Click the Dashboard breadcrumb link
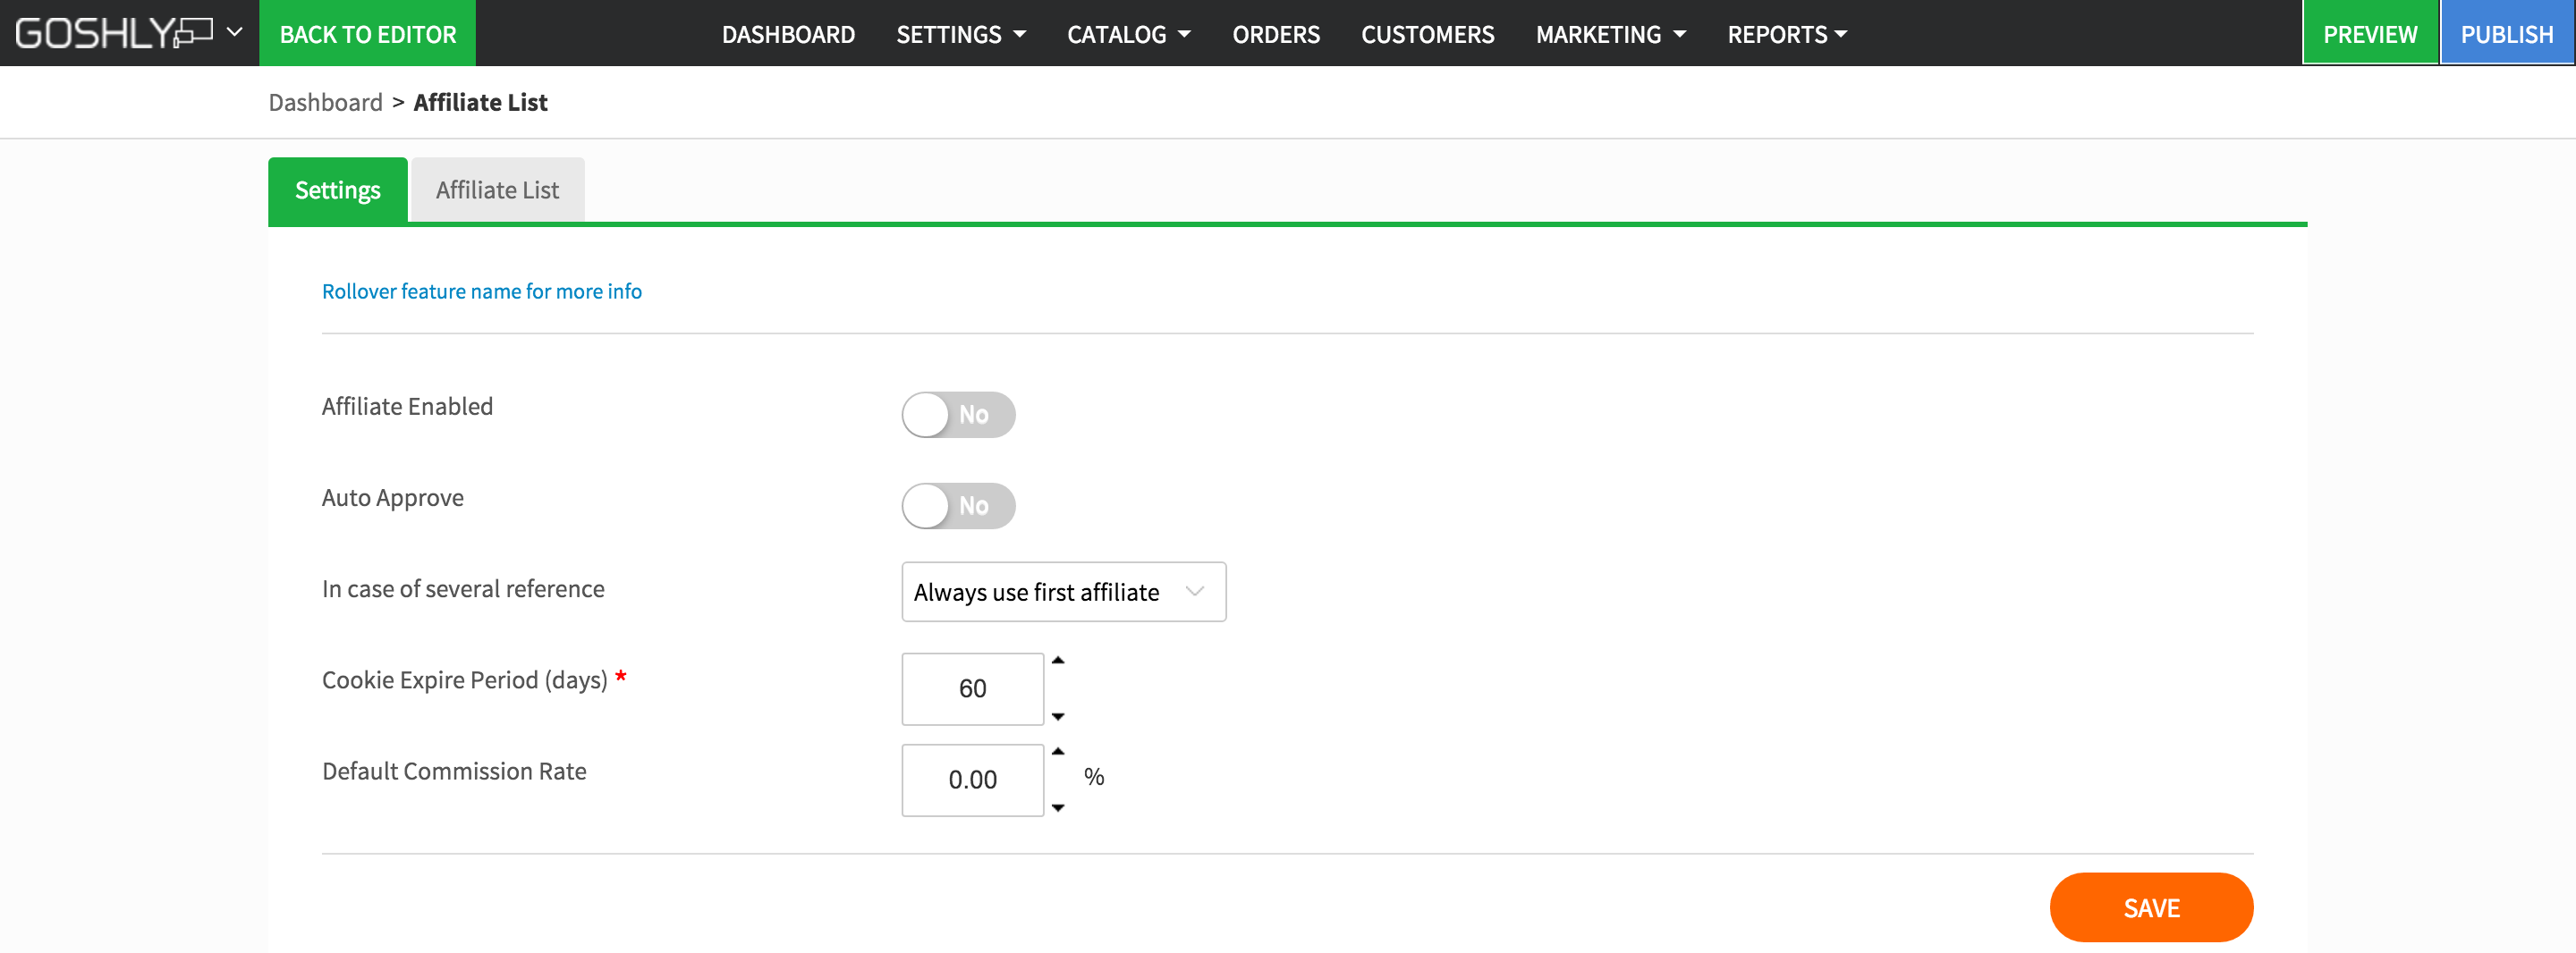The height and width of the screenshot is (953, 2576). click(325, 102)
